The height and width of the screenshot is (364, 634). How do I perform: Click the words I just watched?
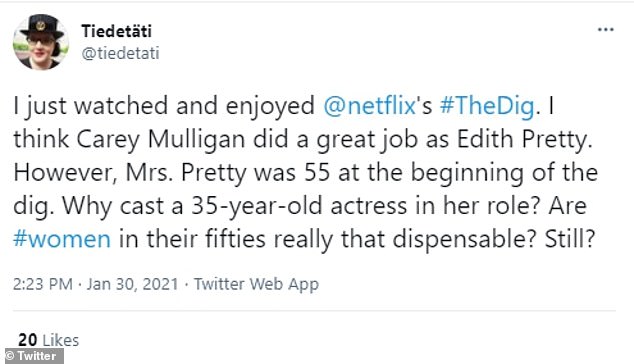[91, 106]
